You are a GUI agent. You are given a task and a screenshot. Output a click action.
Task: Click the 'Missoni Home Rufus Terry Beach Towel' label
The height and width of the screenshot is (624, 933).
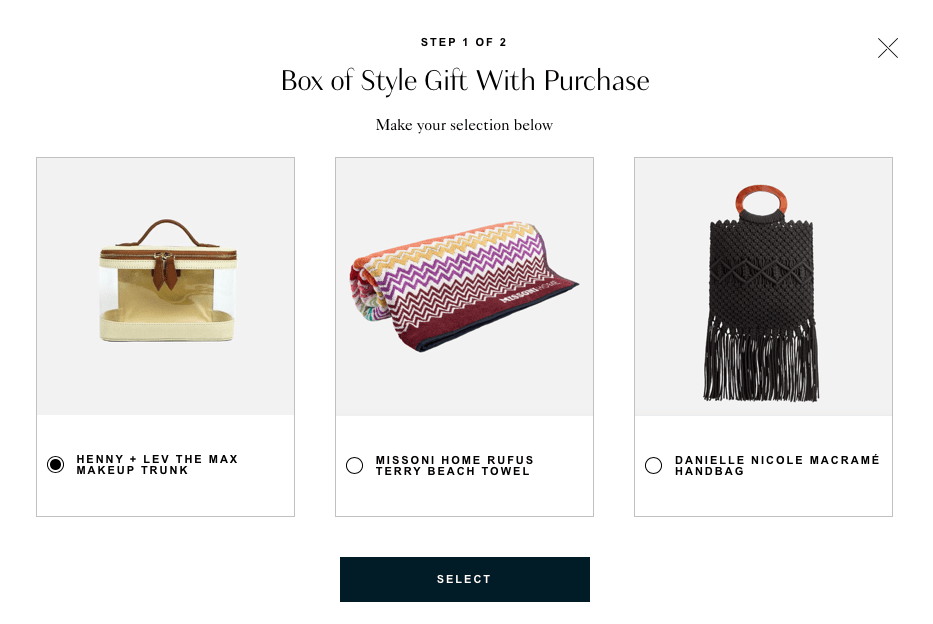pyautogui.click(x=455, y=466)
